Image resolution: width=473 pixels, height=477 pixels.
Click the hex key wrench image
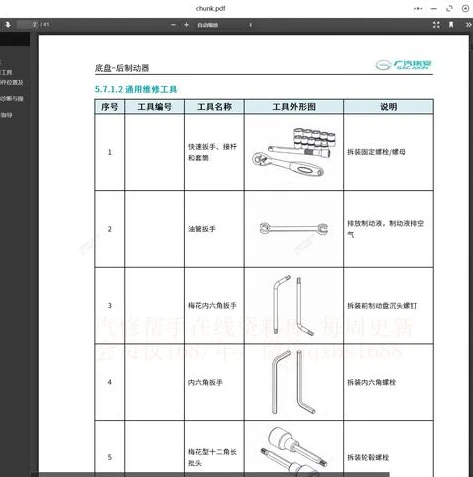tap(294, 382)
